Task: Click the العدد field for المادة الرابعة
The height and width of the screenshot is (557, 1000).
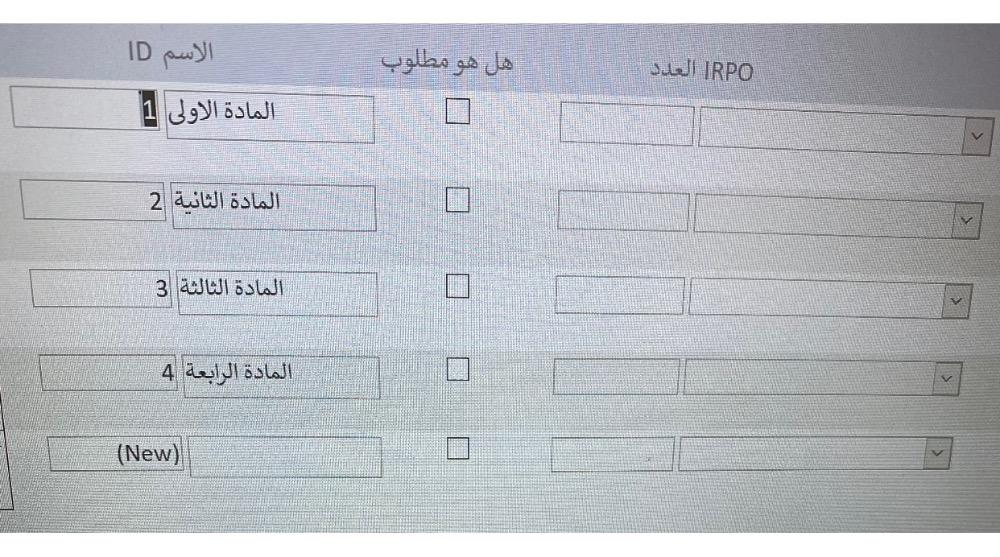Action: click(614, 375)
